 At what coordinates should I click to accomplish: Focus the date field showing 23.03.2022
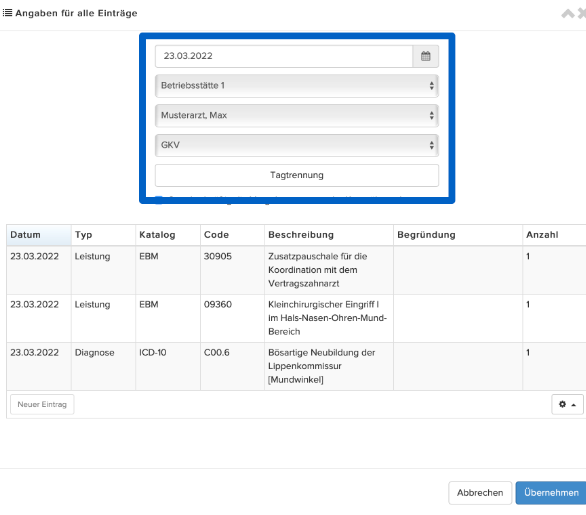tap(284, 56)
